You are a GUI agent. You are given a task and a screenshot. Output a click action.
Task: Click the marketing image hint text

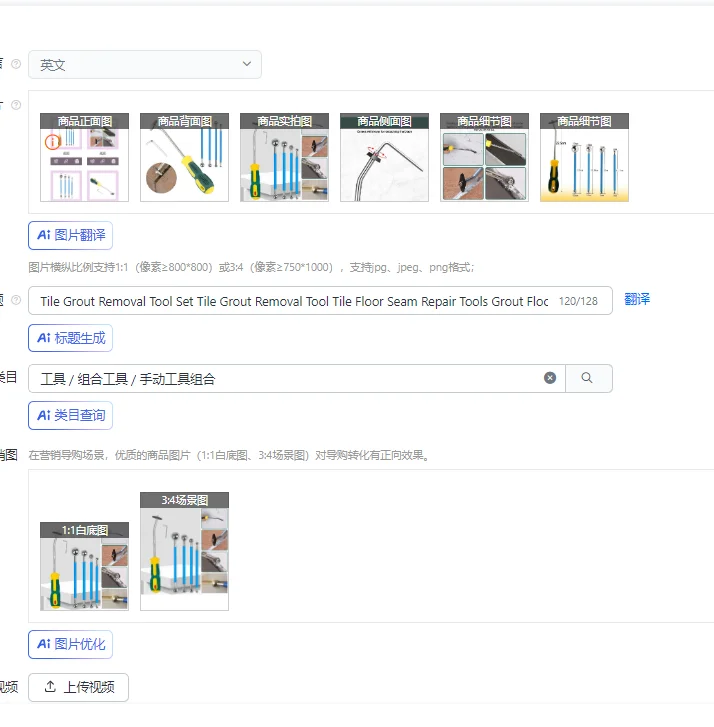coord(230,455)
